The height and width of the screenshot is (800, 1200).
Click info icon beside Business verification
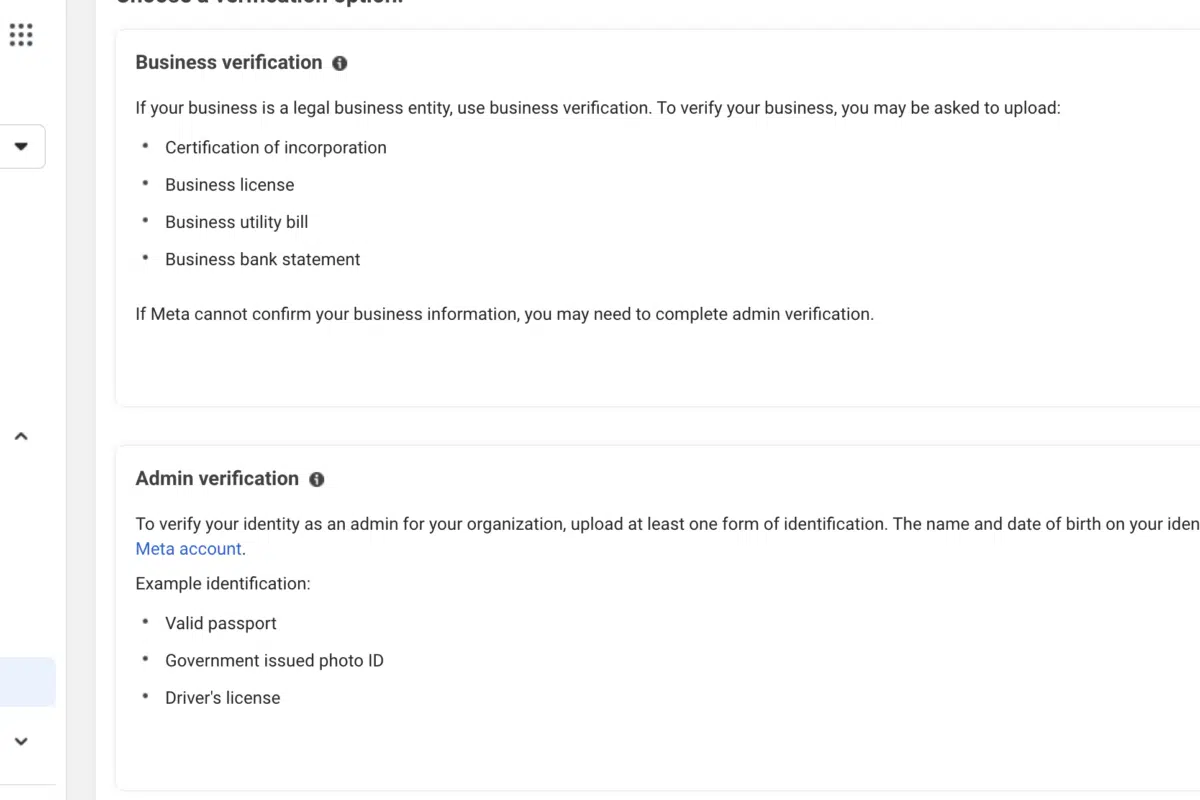(340, 63)
